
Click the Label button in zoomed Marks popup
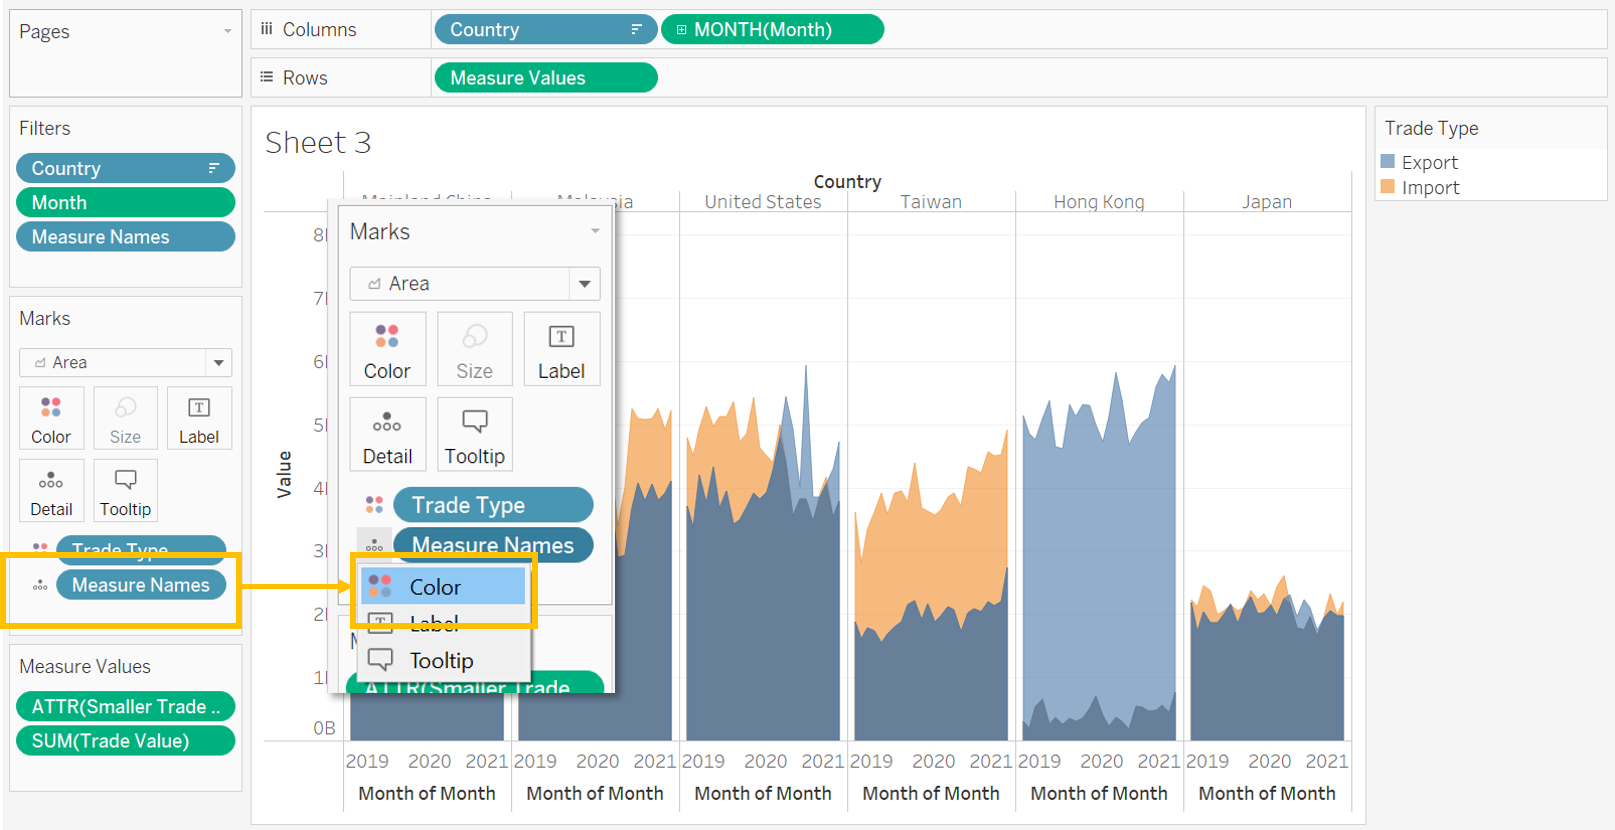[561, 349]
